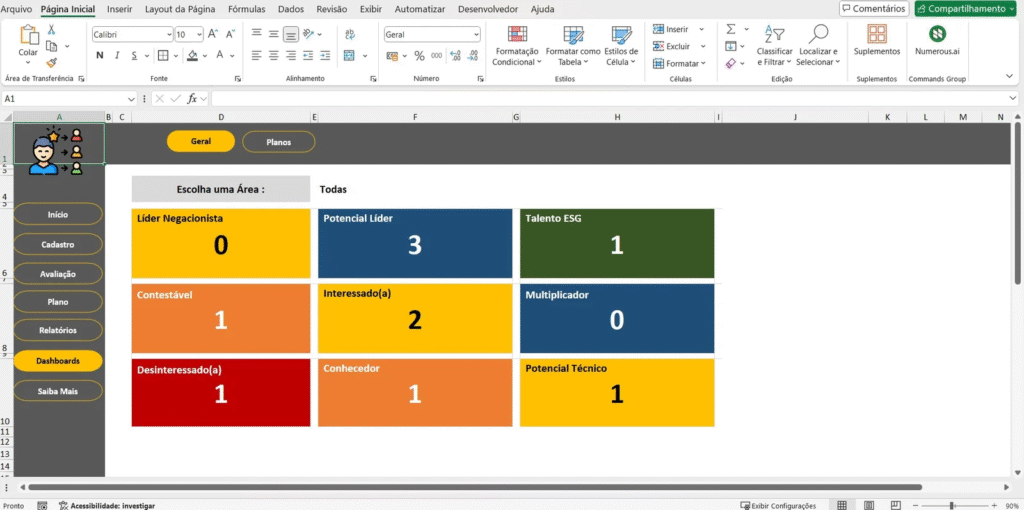Image resolution: width=1024 pixels, height=510 pixels.
Task: Toggle italic formatting (I)
Action: [117, 56]
